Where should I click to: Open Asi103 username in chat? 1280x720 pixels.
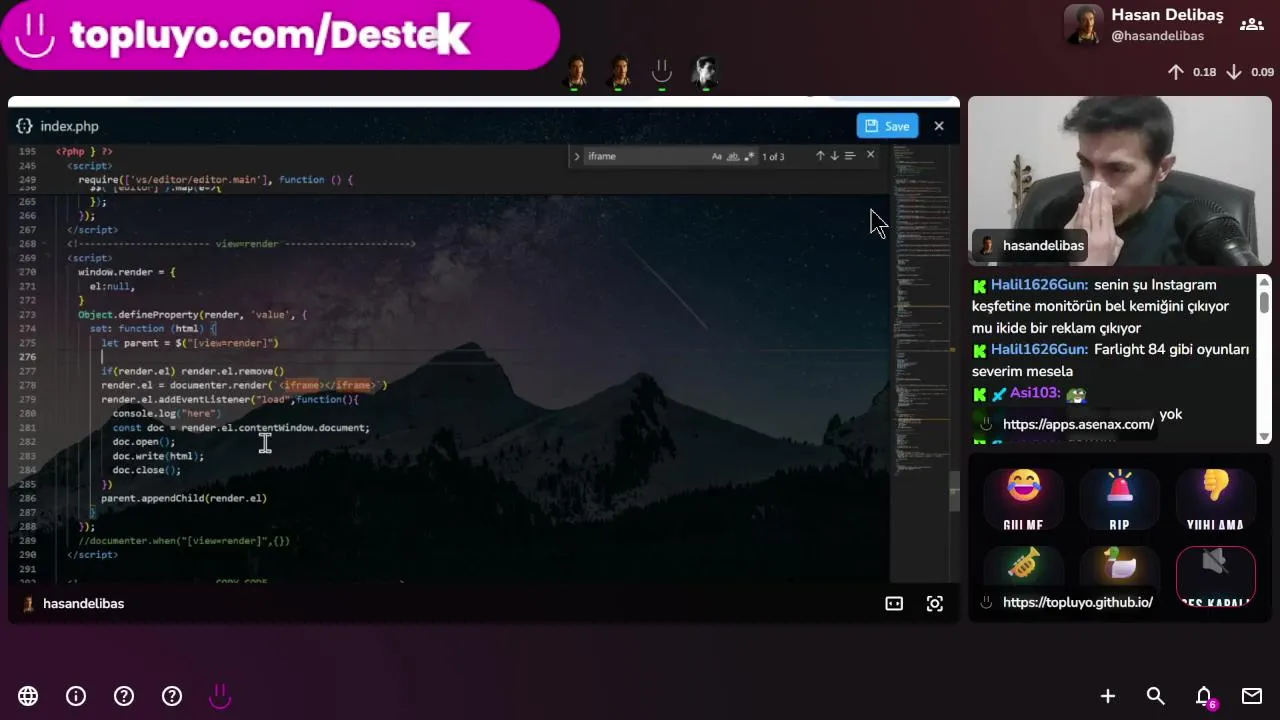pyautogui.click(x=1034, y=393)
